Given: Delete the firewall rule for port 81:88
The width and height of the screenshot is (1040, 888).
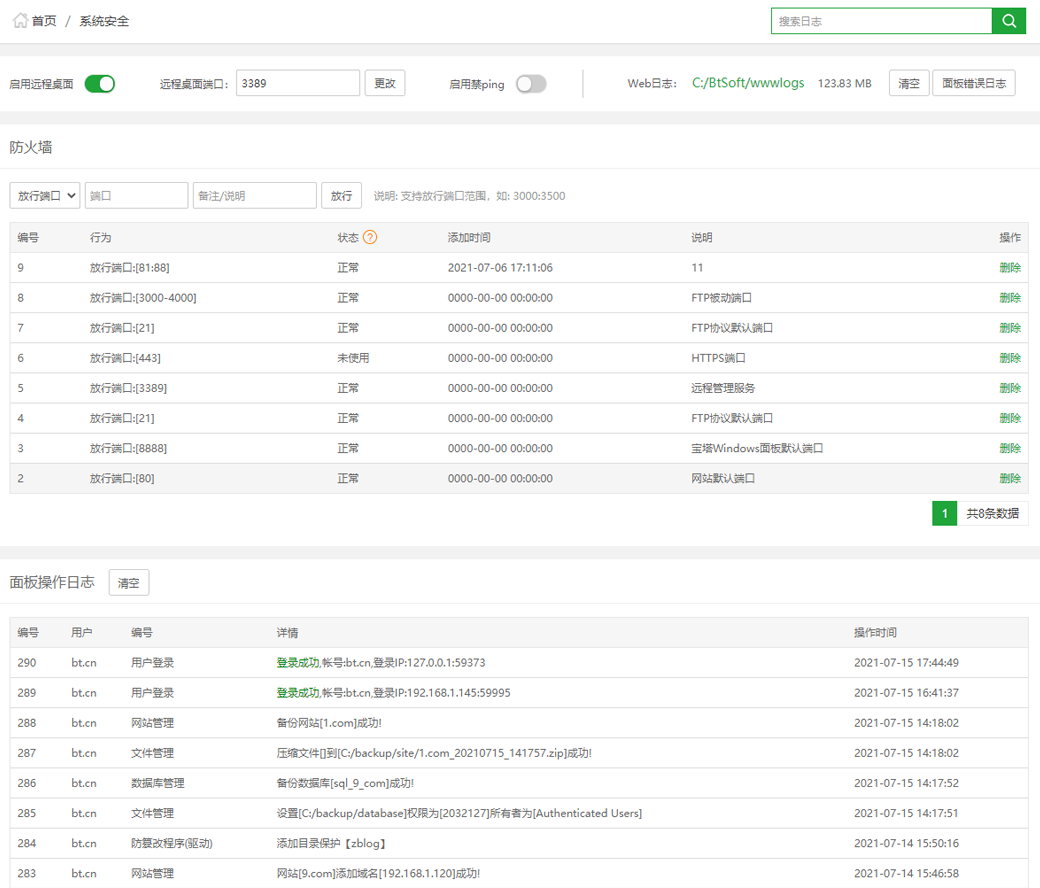Looking at the screenshot, I should (1009, 268).
